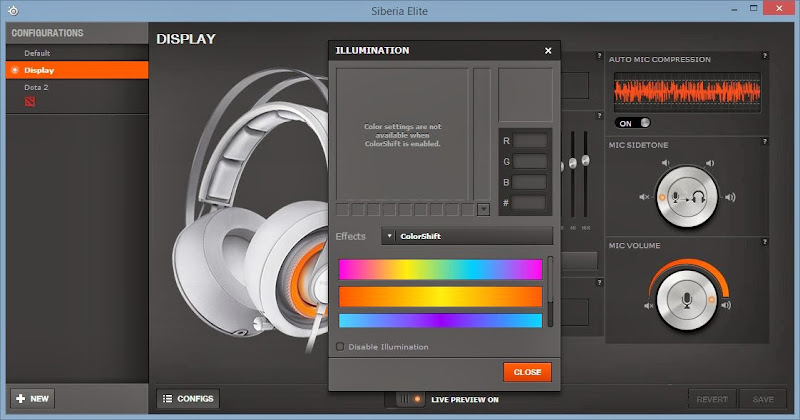Open help for Mic Volume

764,242
